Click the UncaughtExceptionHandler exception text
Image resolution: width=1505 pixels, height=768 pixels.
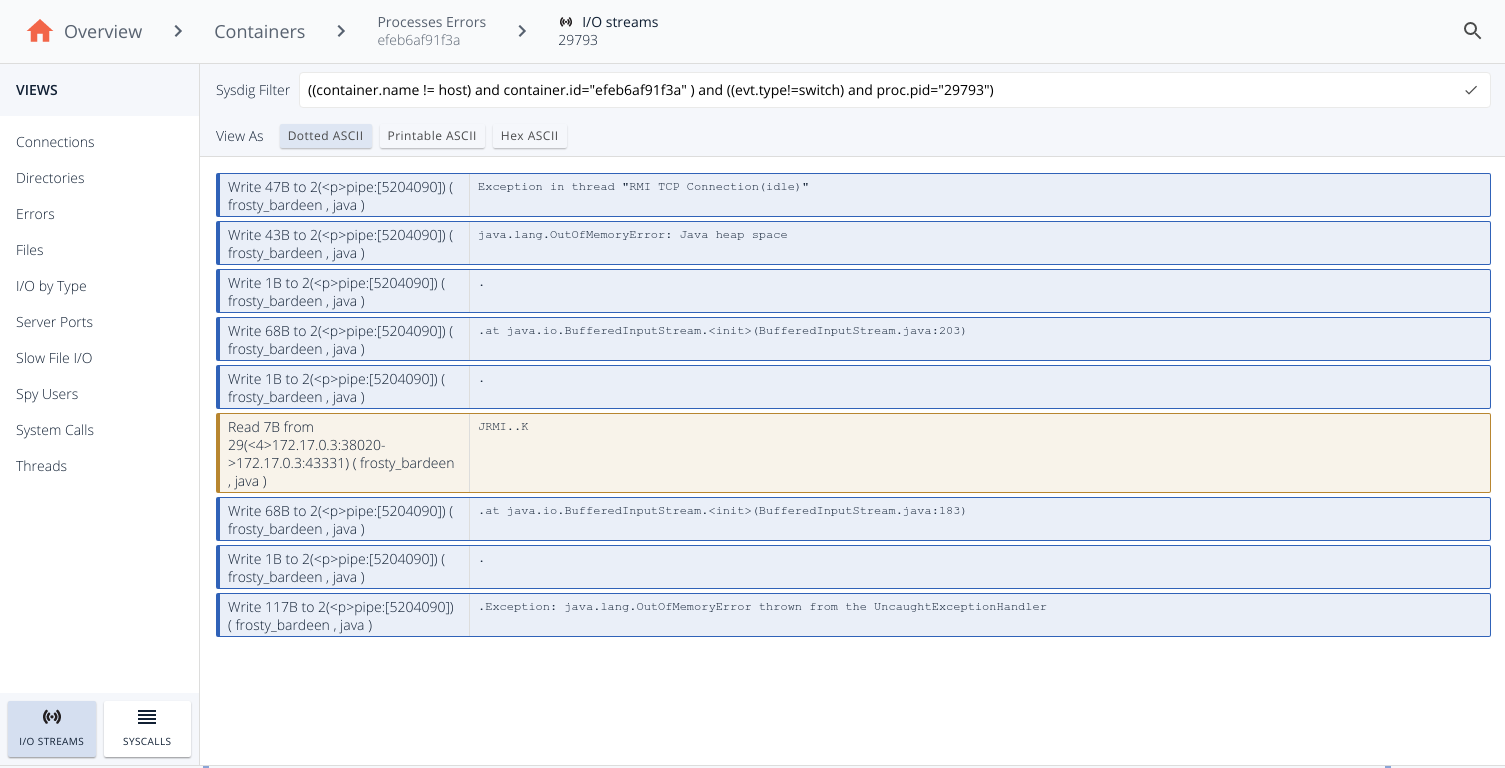762,607
